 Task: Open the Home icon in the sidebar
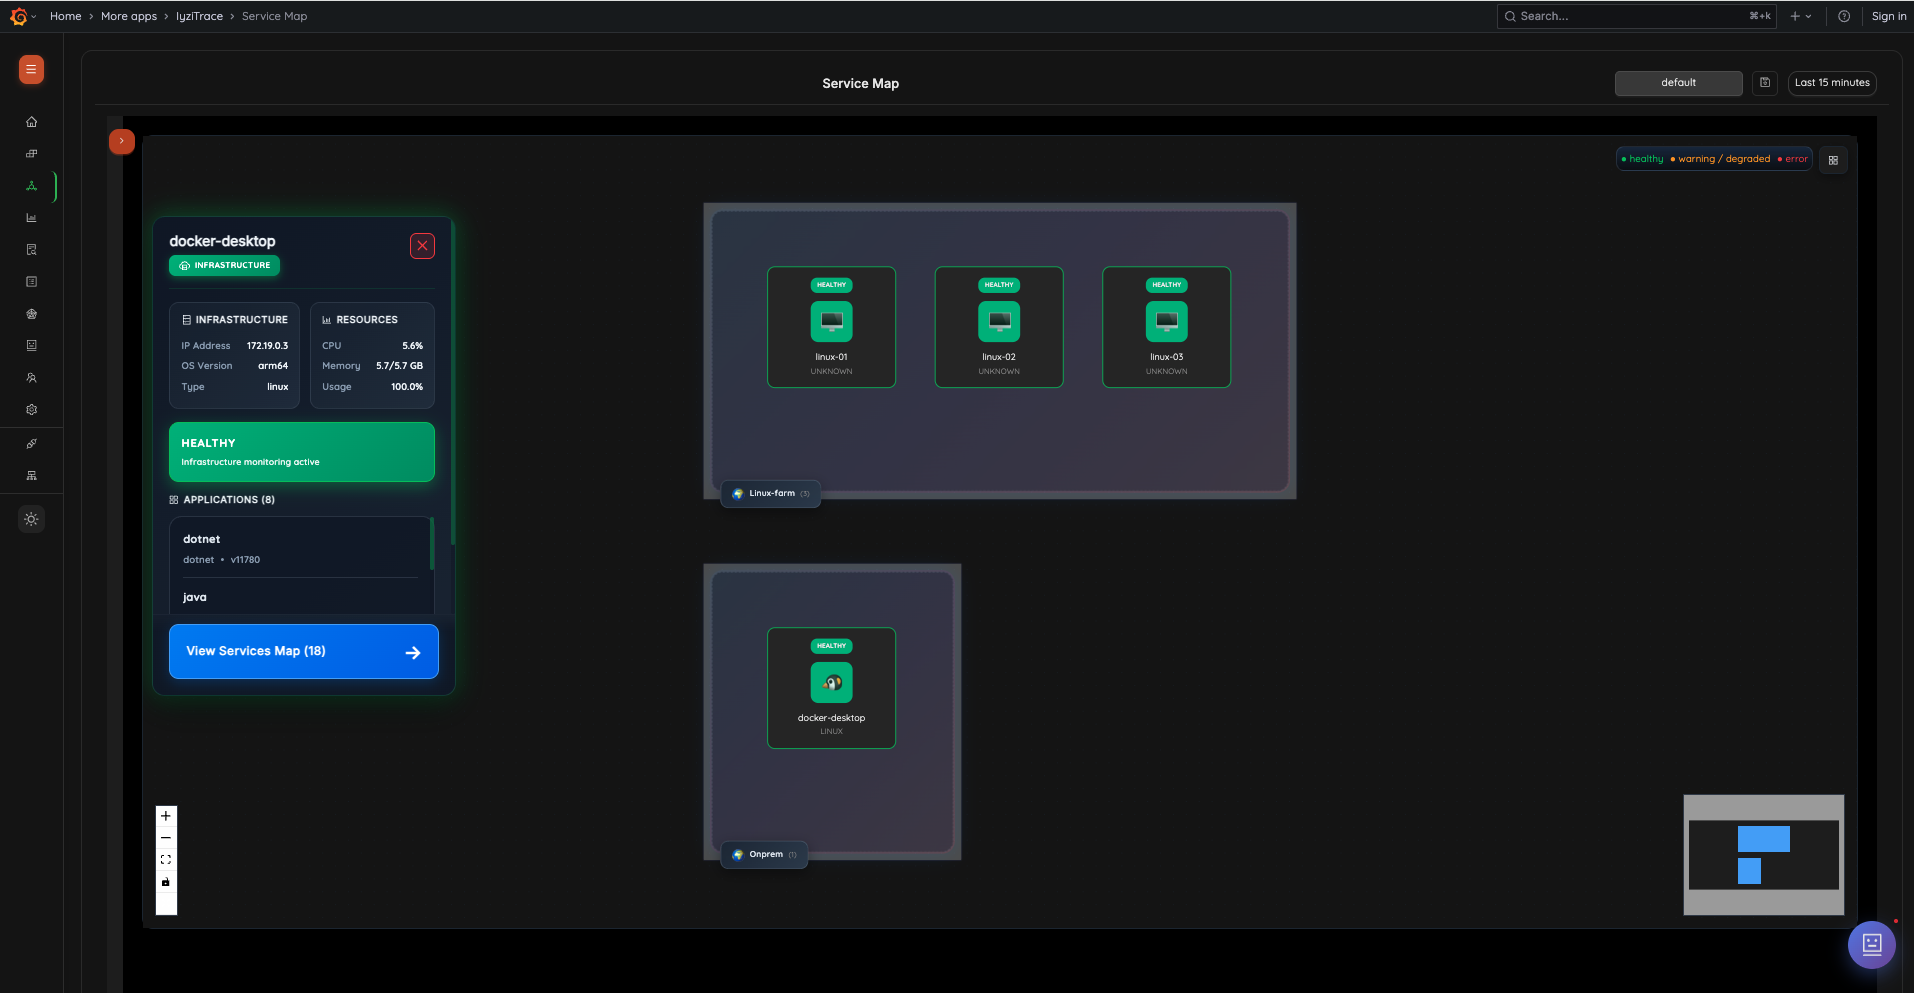point(31,121)
